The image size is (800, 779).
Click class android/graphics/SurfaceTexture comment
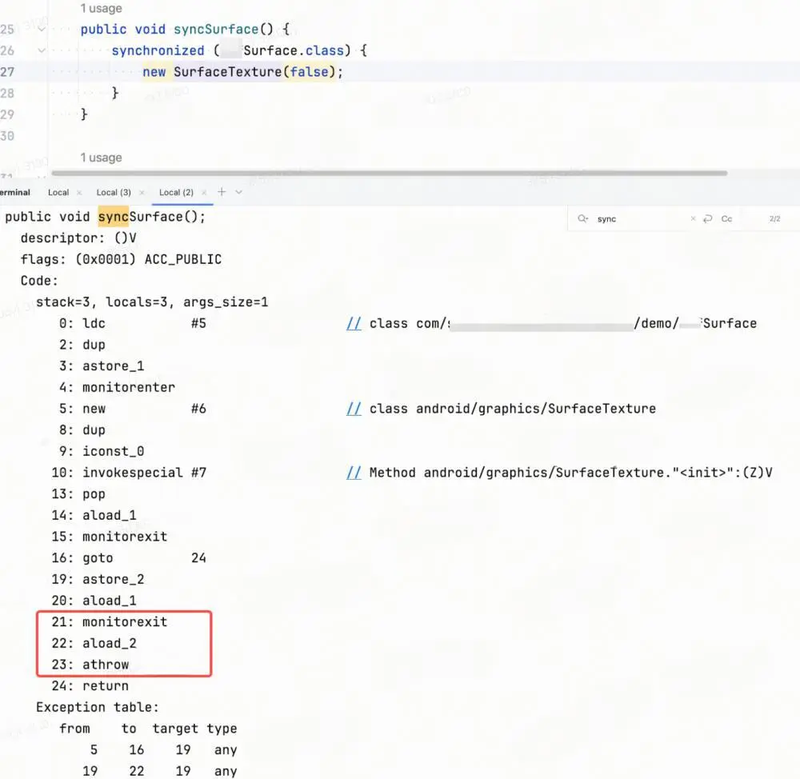click(x=512, y=409)
